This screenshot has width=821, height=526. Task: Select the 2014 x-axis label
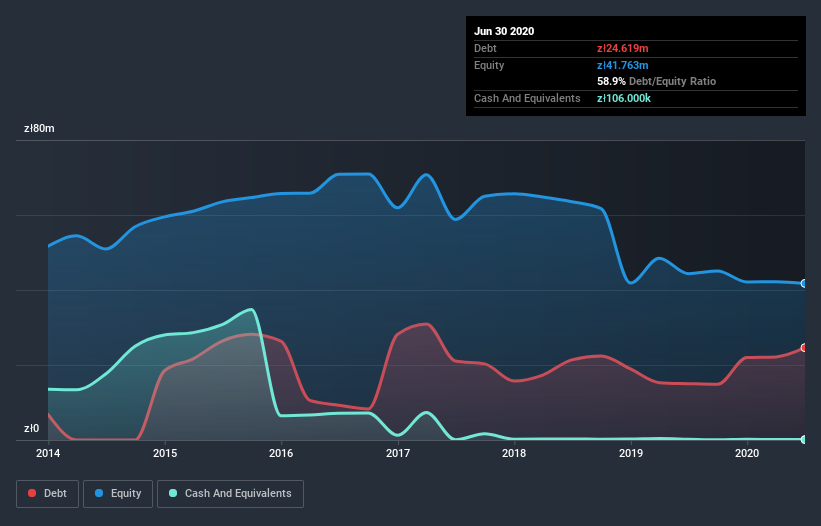click(x=48, y=453)
